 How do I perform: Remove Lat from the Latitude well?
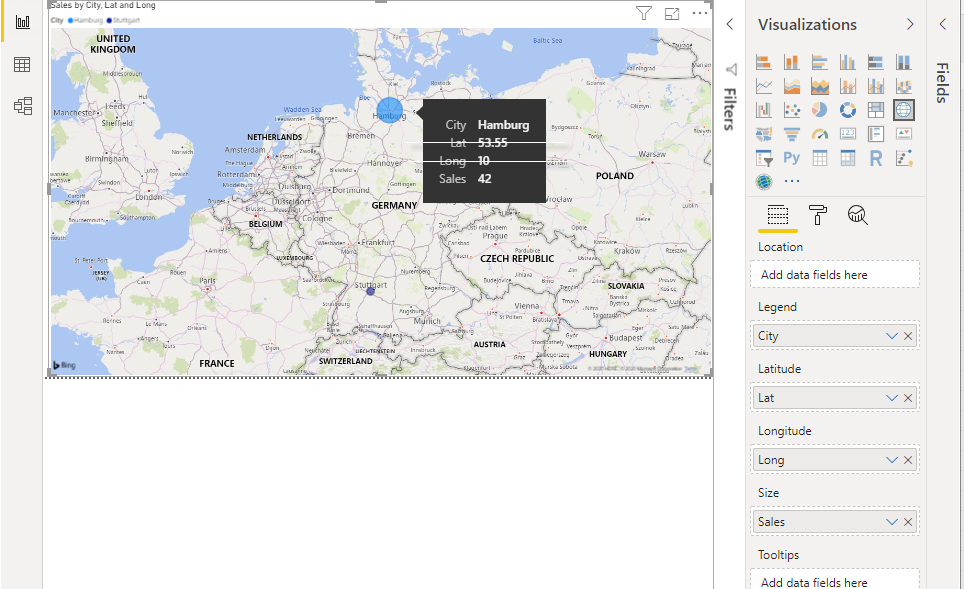(x=908, y=398)
